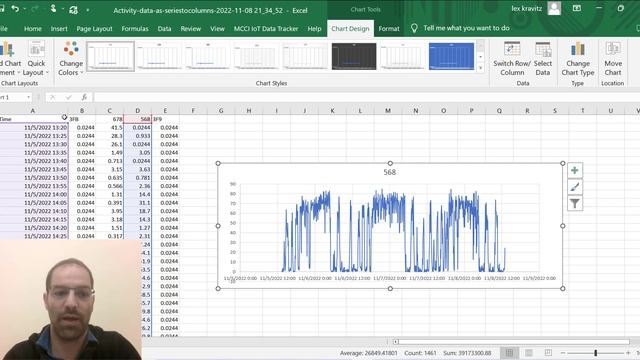
Task: Select cell 11/5/2022 13:20
Action: point(34,128)
